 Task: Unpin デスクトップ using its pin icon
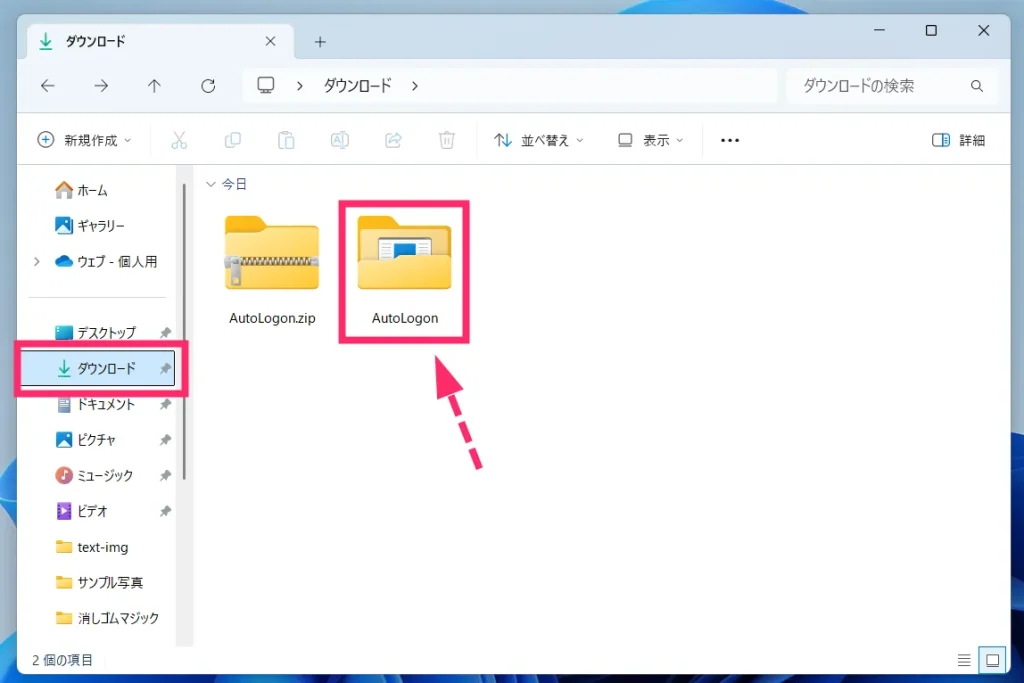165,332
